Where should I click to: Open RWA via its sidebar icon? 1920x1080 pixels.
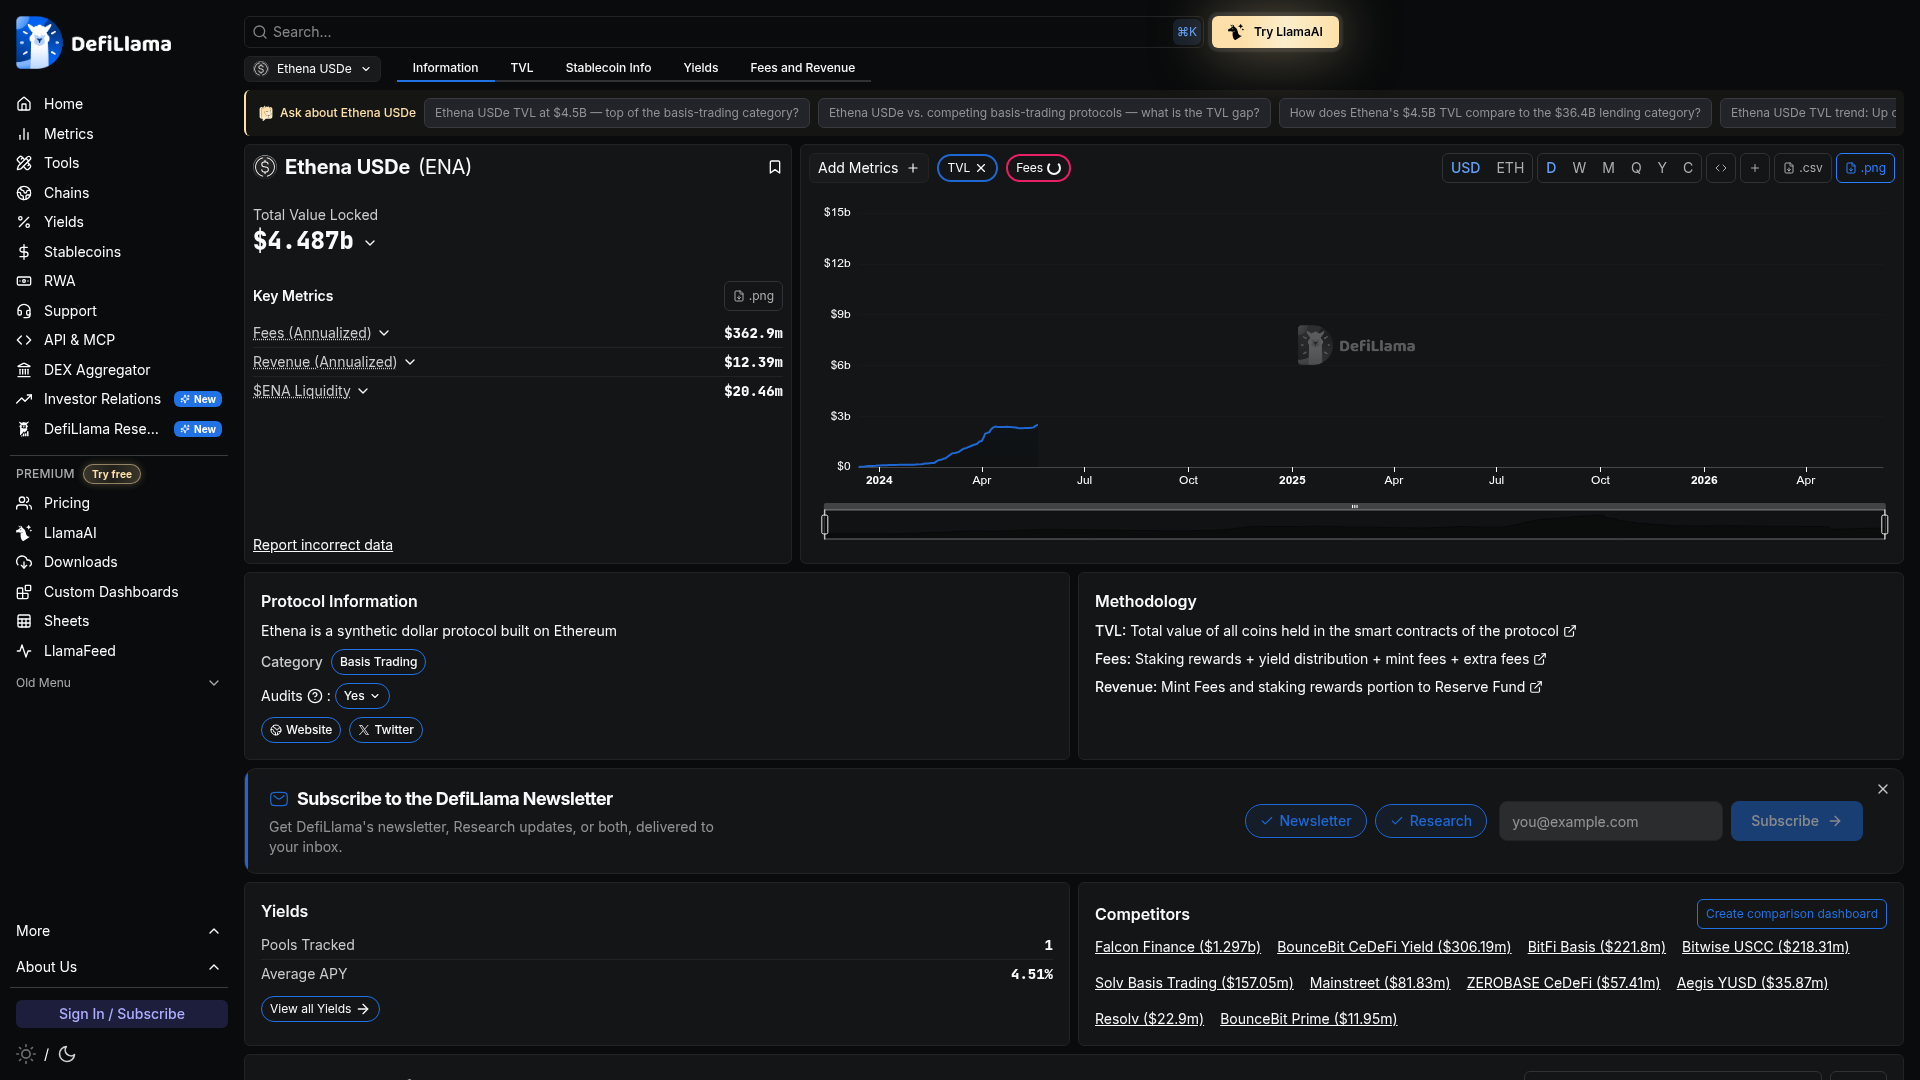(24, 281)
